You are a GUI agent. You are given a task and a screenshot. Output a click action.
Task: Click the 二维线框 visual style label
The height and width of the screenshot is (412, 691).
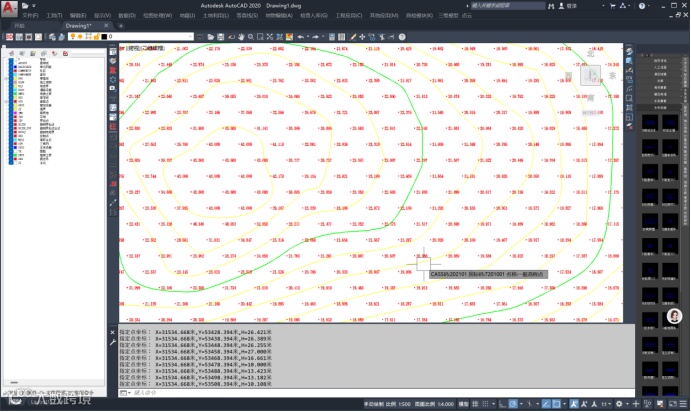click(152, 48)
